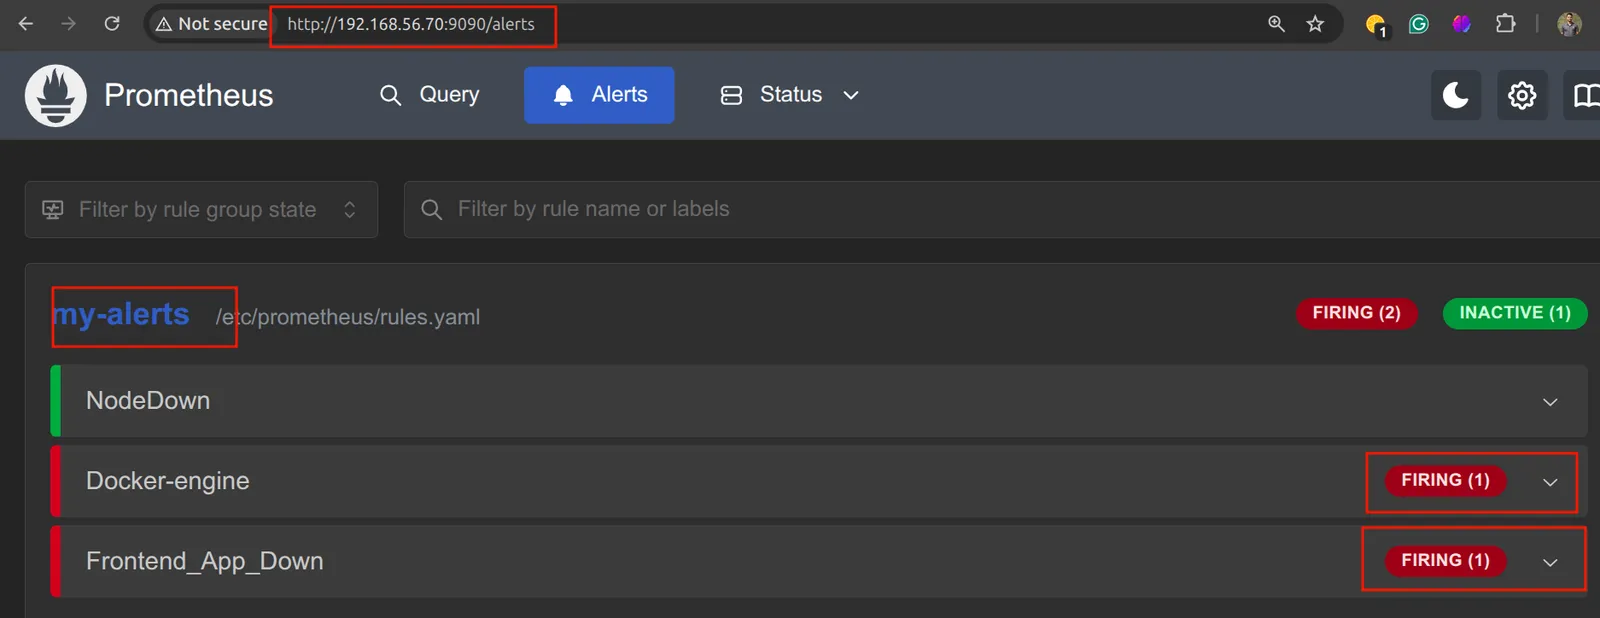
Task: Click the Docker-engine FIRING (1) badge
Action: point(1445,480)
